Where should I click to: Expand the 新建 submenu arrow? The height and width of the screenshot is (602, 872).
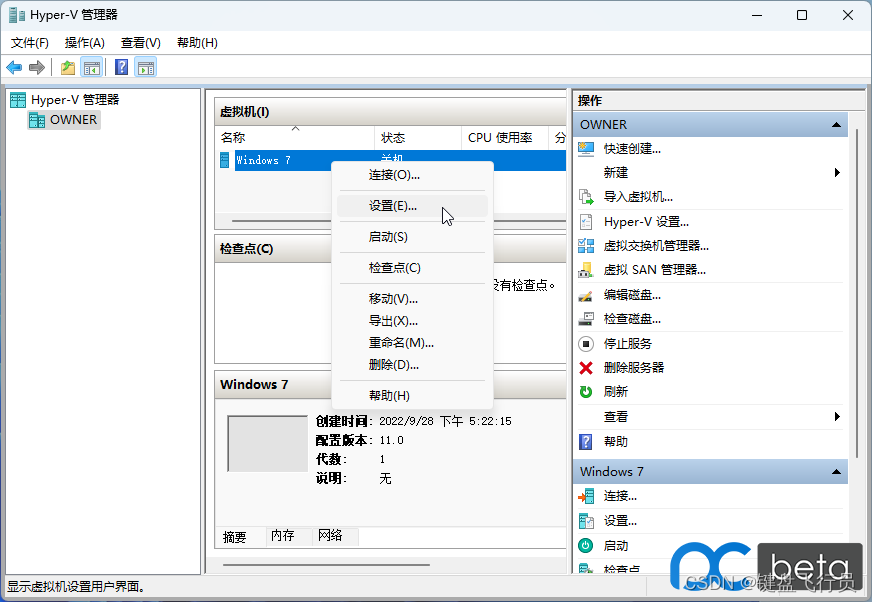(x=838, y=172)
